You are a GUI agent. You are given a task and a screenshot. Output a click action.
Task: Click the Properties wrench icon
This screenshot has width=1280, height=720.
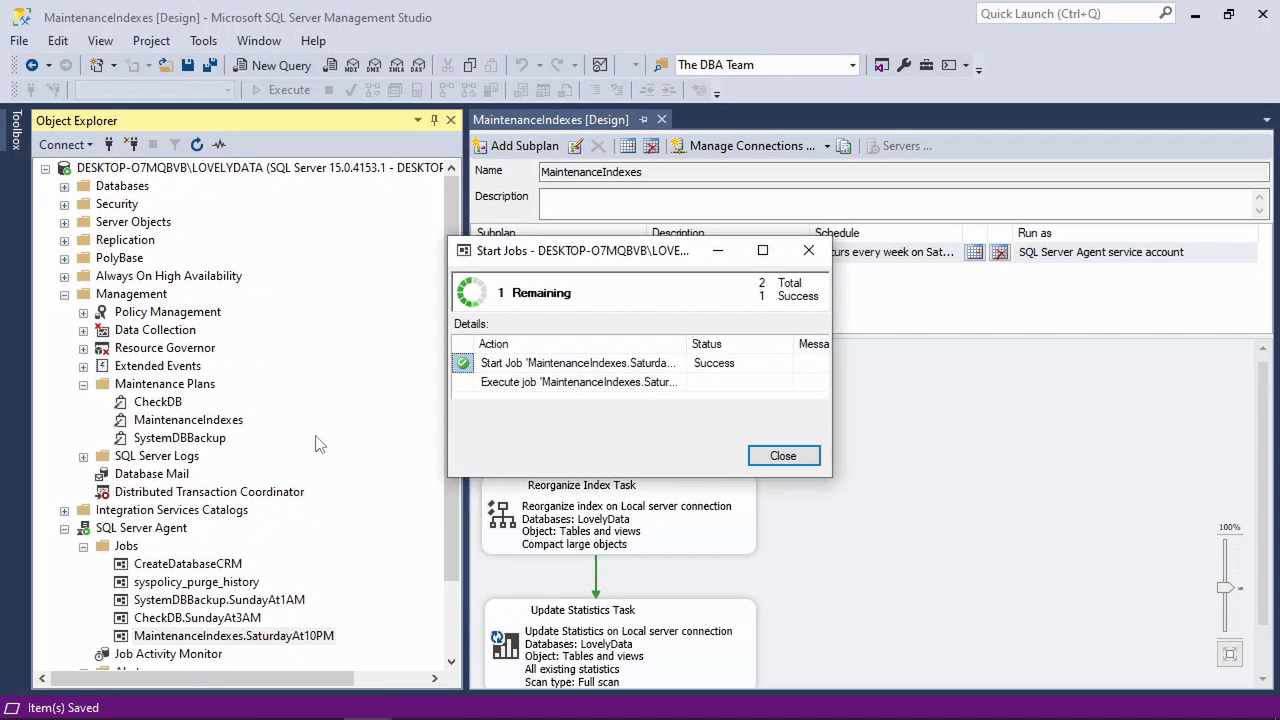904,65
